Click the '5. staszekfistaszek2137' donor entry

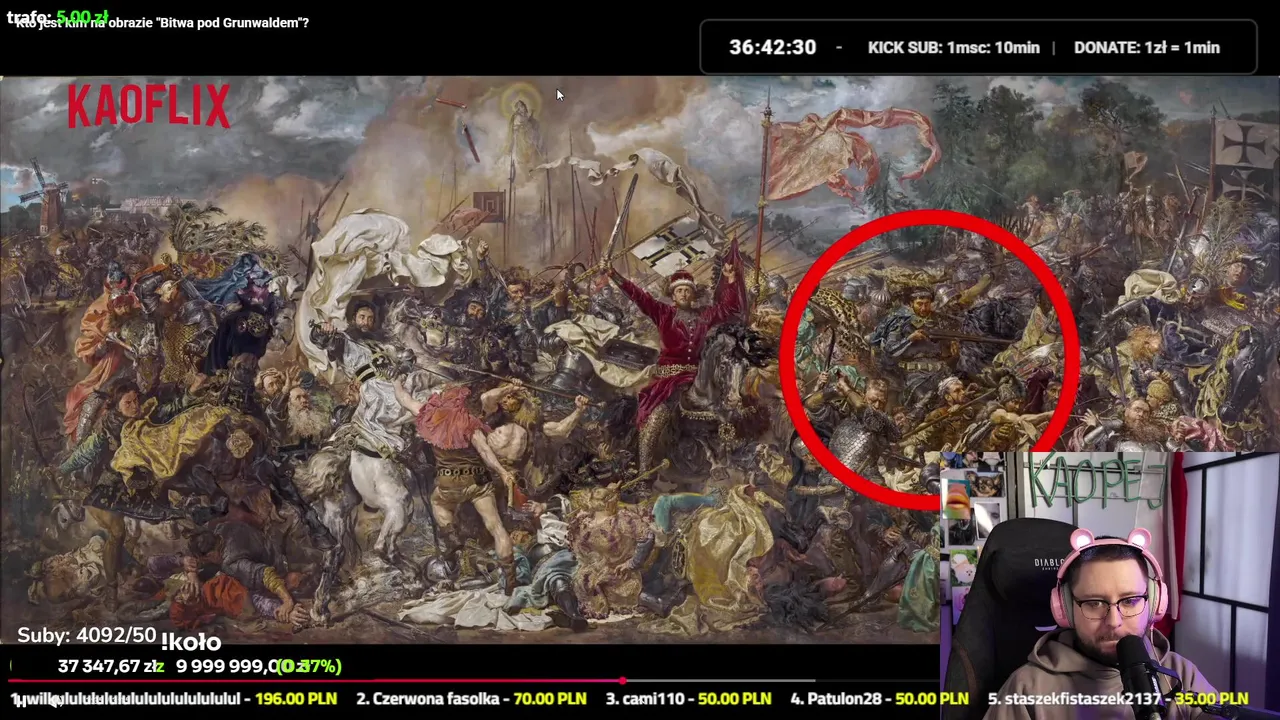[1074, 698]
